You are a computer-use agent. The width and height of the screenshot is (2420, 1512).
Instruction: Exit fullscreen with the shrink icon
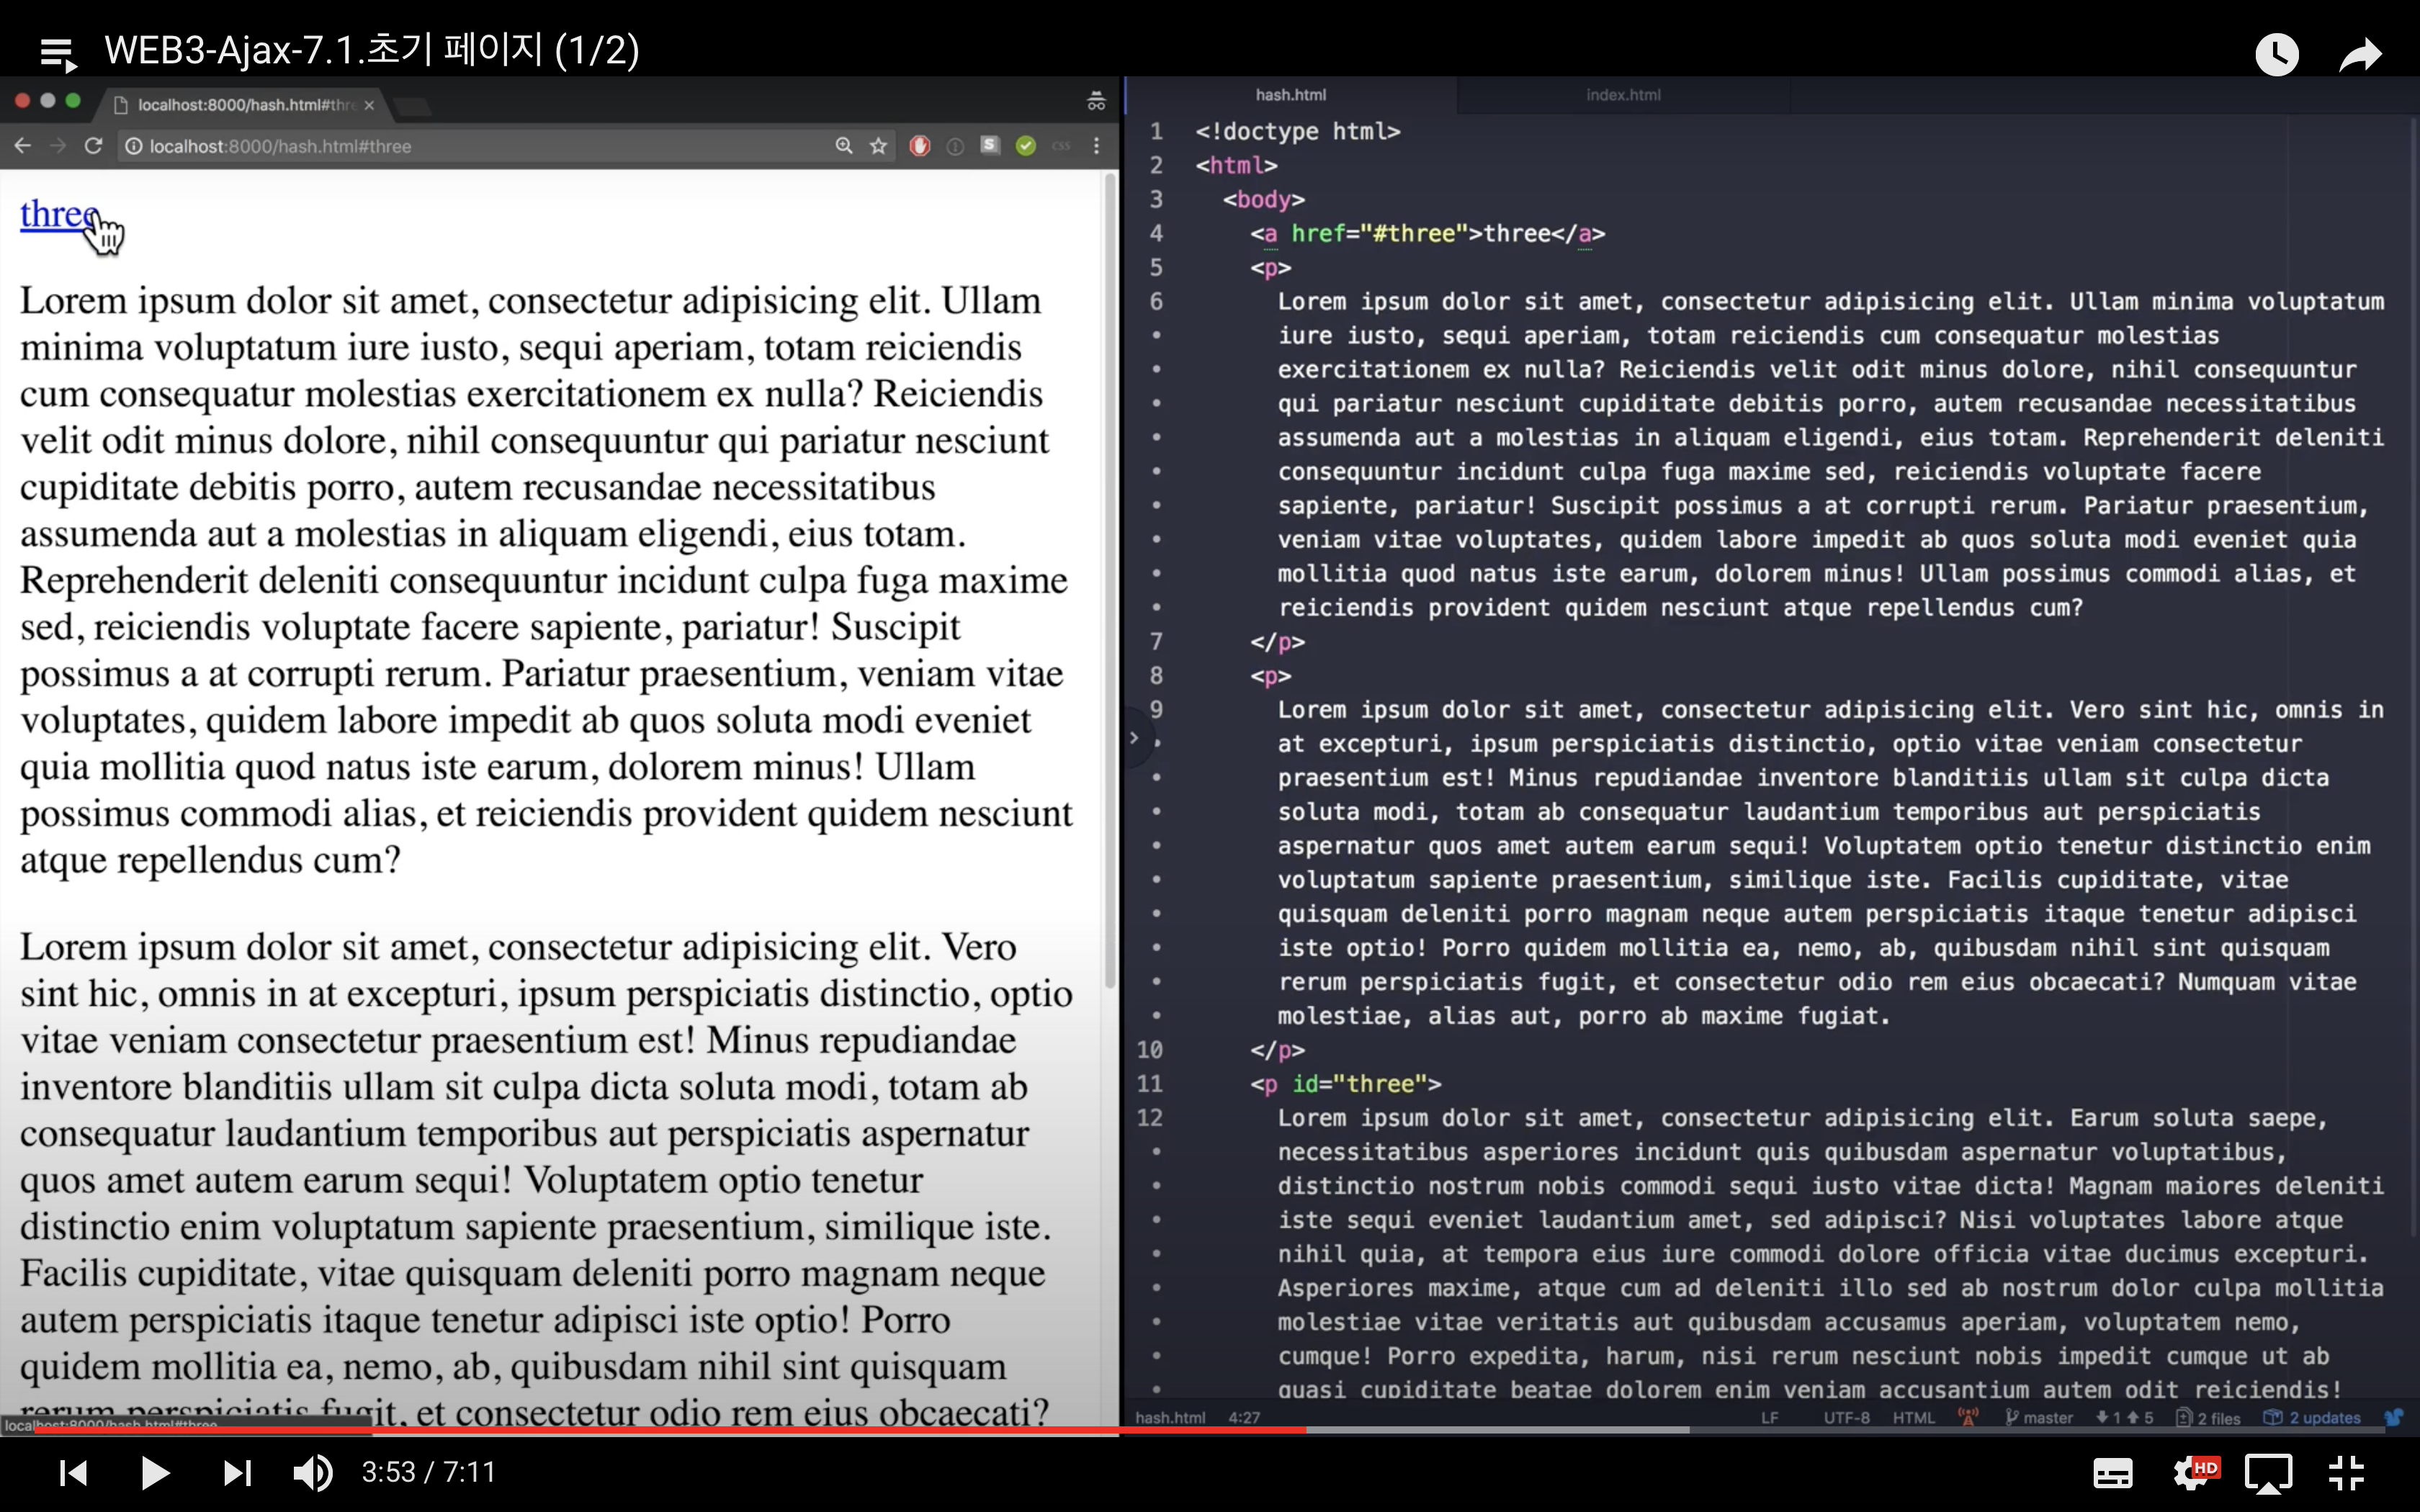click(x=2346, y=1472)
